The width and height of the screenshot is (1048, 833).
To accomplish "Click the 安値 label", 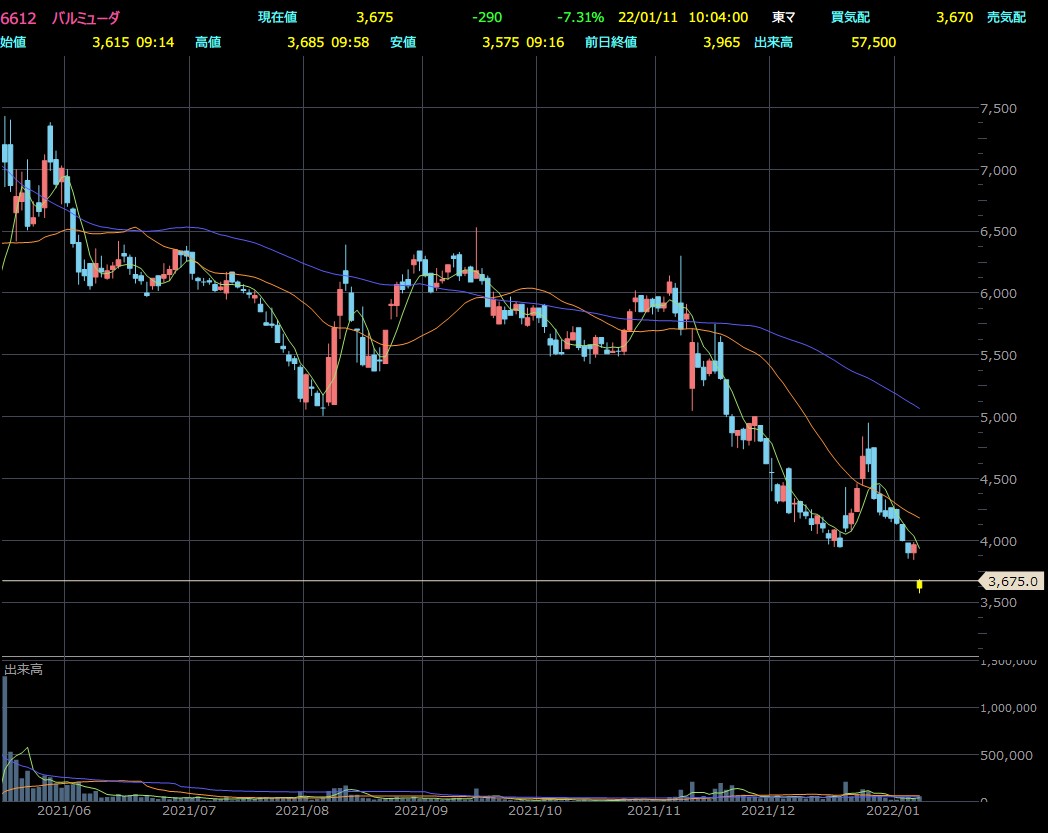I will pos(403,42).
